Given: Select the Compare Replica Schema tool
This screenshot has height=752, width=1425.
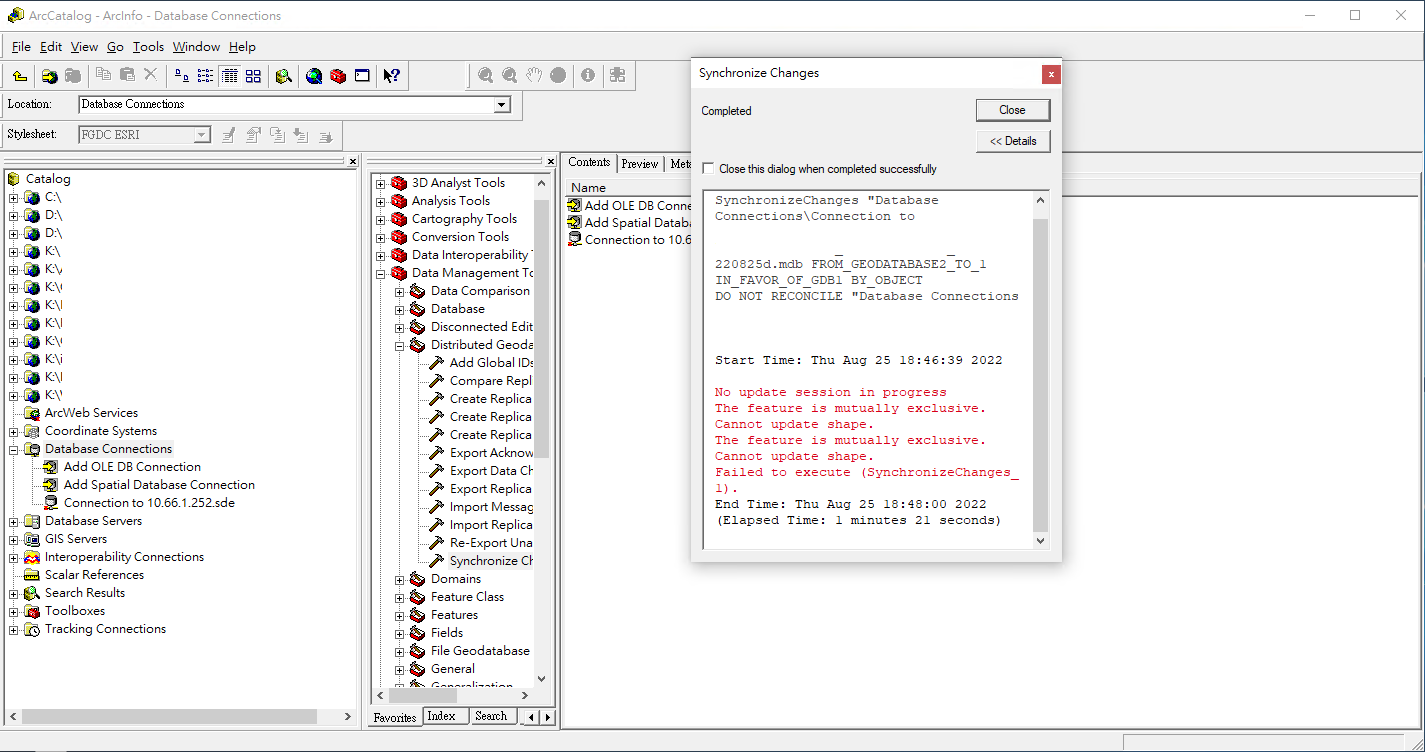Looking at the screenshot, I should [x=490, y=381].
